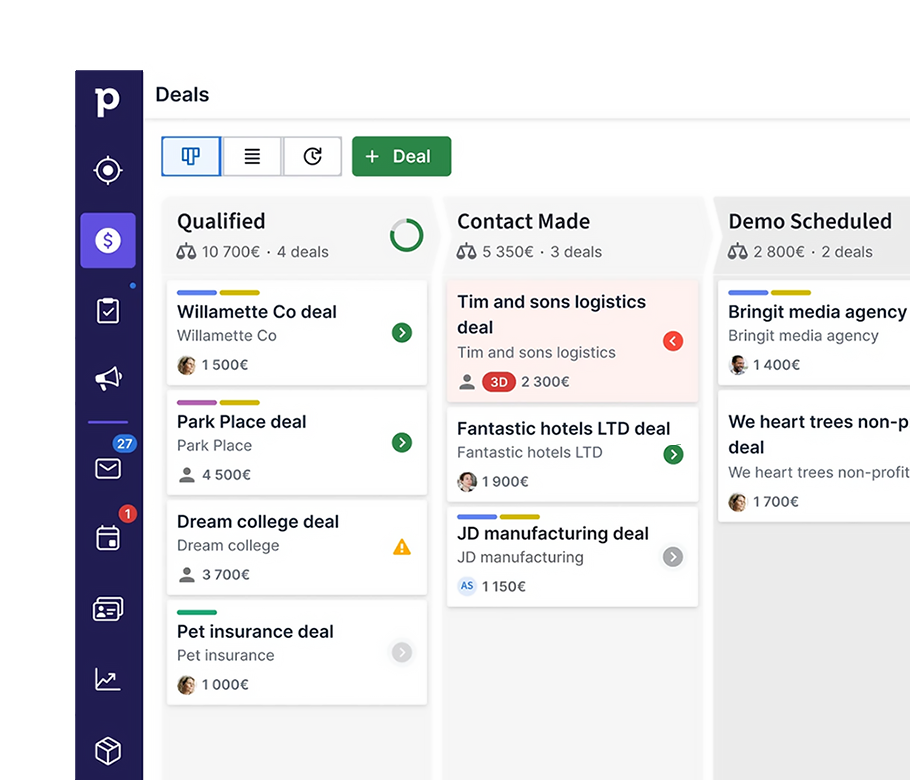Image resolution: width=910 pixels, height=780 pixels.
Task: Open the Park Place deal title
Action: tap(242, 422)
